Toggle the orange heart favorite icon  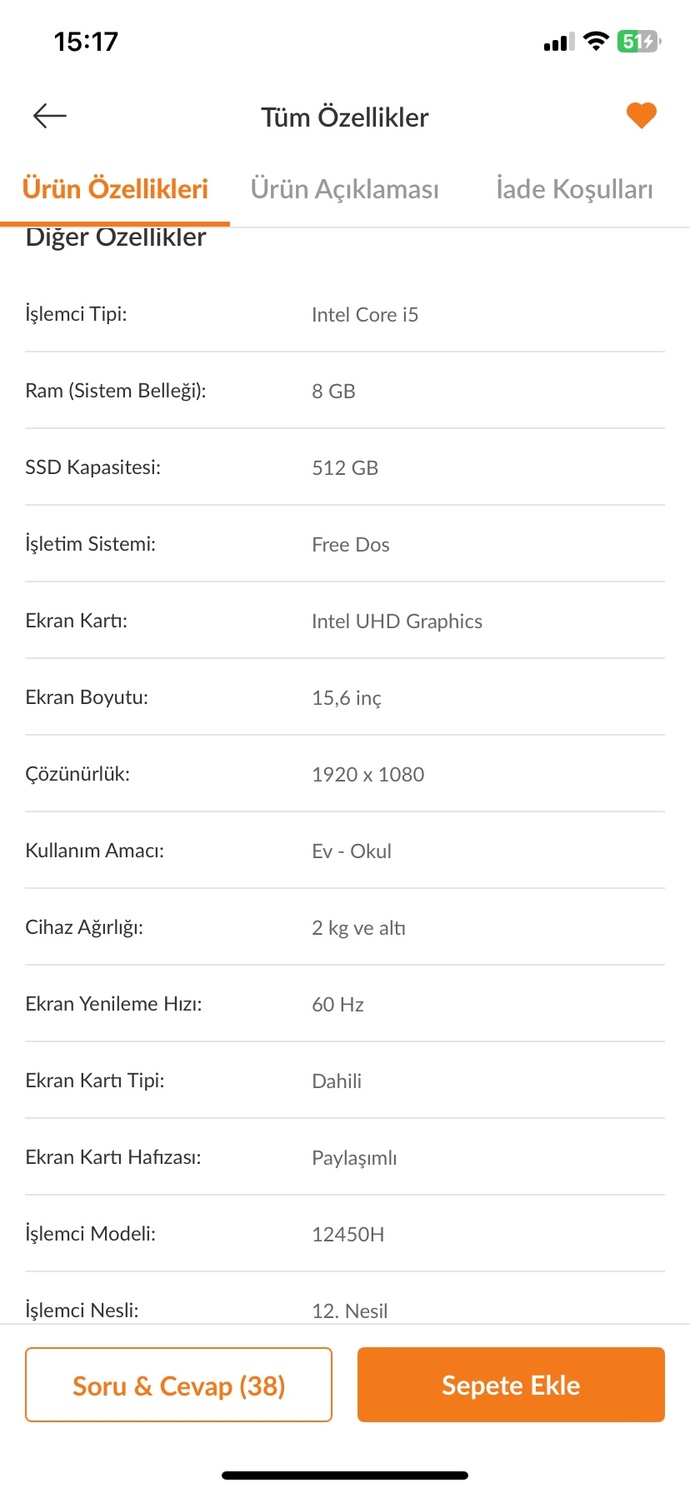coord(641,116)
